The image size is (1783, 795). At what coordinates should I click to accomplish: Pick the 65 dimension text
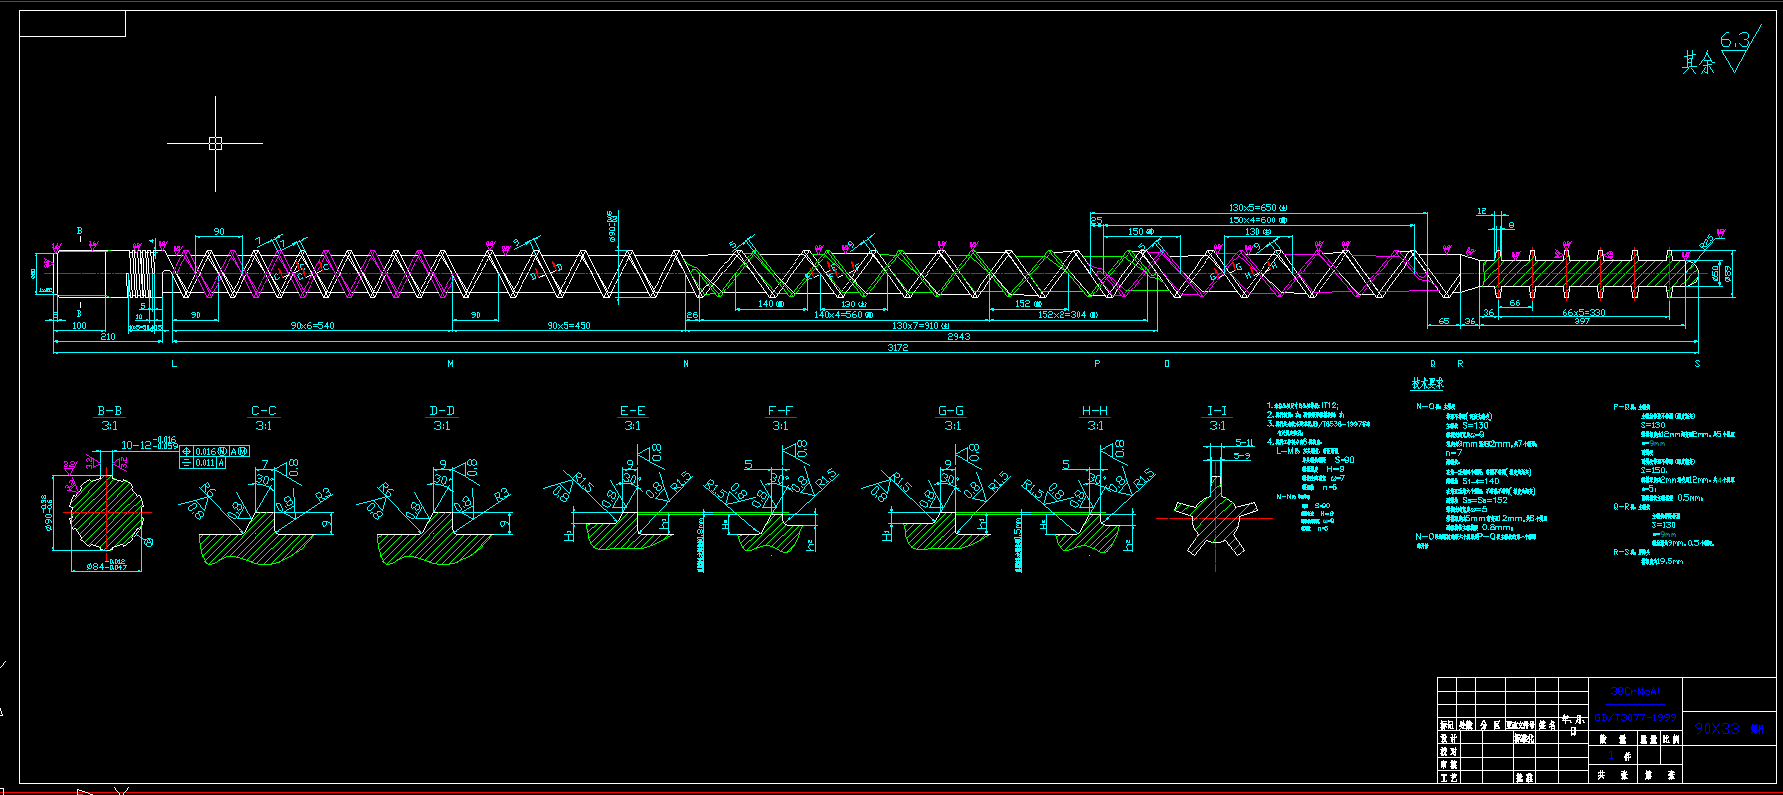[x=1444, y=322]
